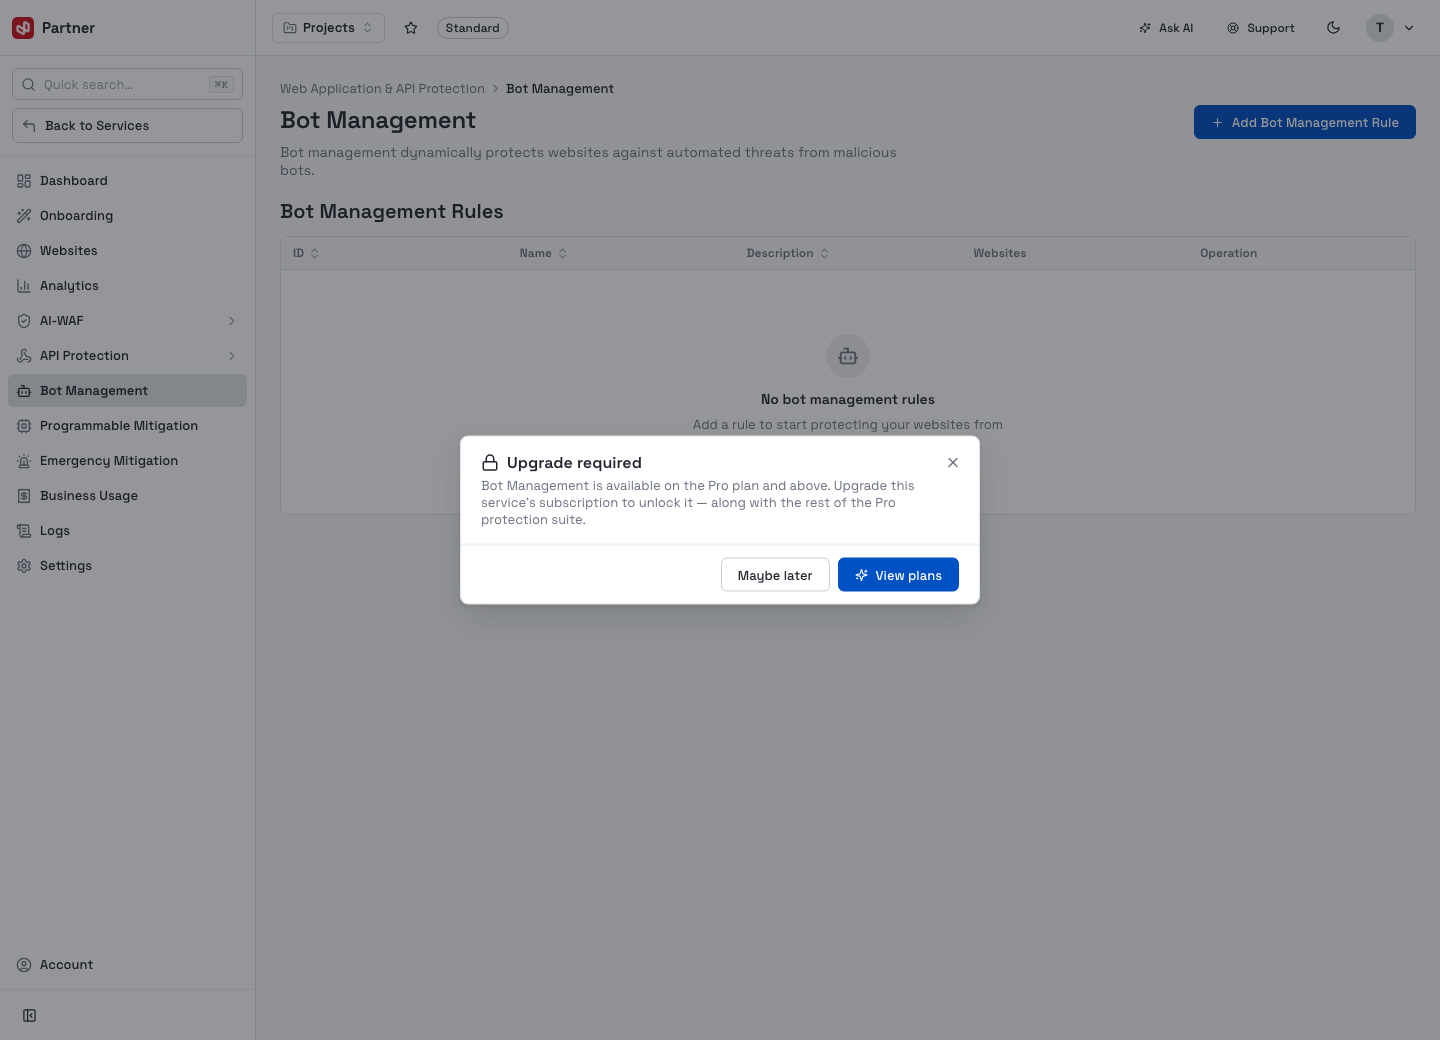Click the AI-WAF shield icon
The width and height of the screenshot is (1440, 1040).
pyautogui.click(x=24, y=321)
